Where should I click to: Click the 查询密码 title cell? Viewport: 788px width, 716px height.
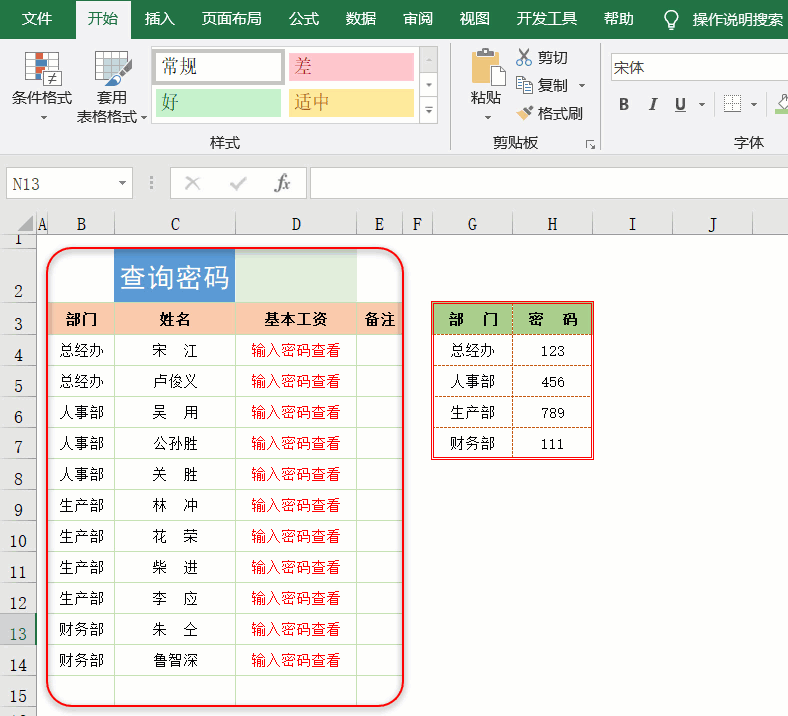click(174, 276)
